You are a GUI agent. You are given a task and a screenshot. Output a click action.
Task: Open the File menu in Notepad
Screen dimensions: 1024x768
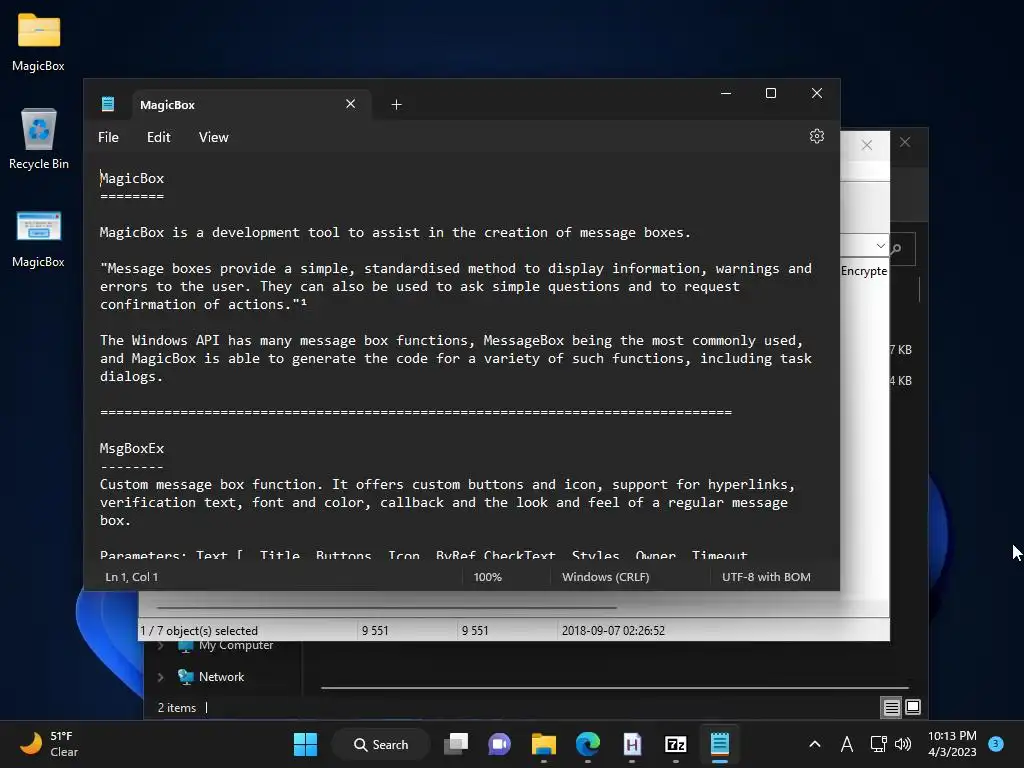pyautogui.click(x=108, y=137)
